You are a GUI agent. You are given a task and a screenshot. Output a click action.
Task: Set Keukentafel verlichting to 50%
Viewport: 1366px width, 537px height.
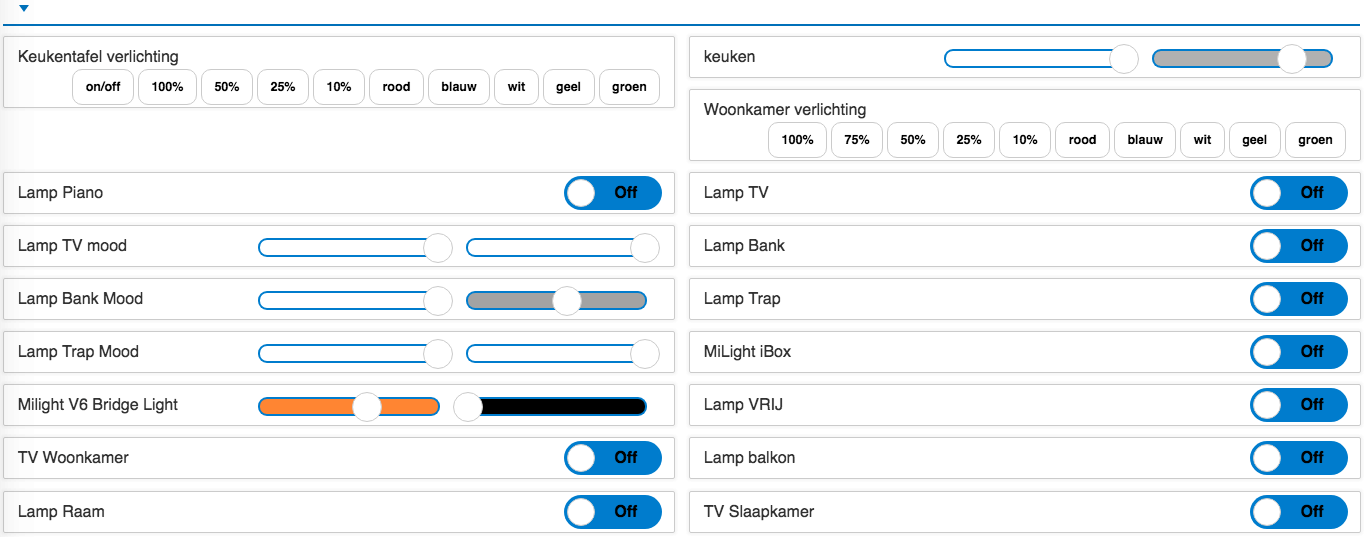pos(227,87)
